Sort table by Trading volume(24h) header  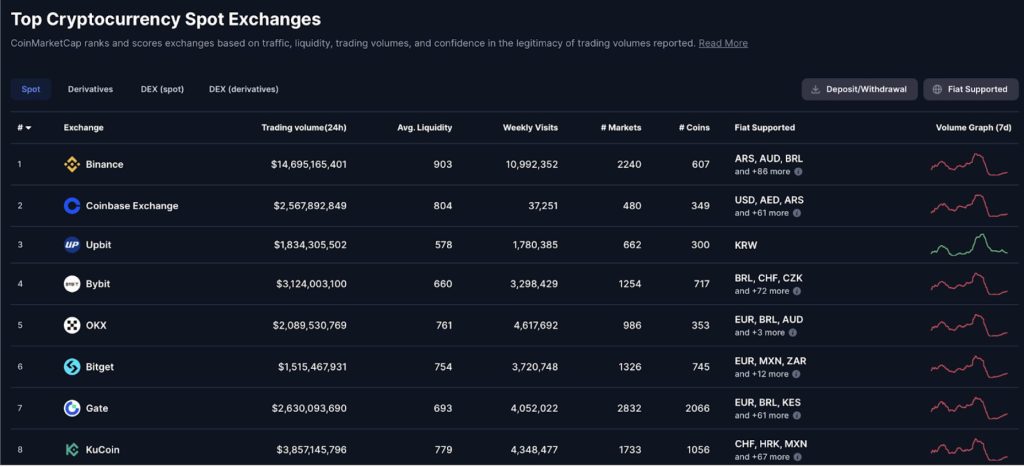303,128
